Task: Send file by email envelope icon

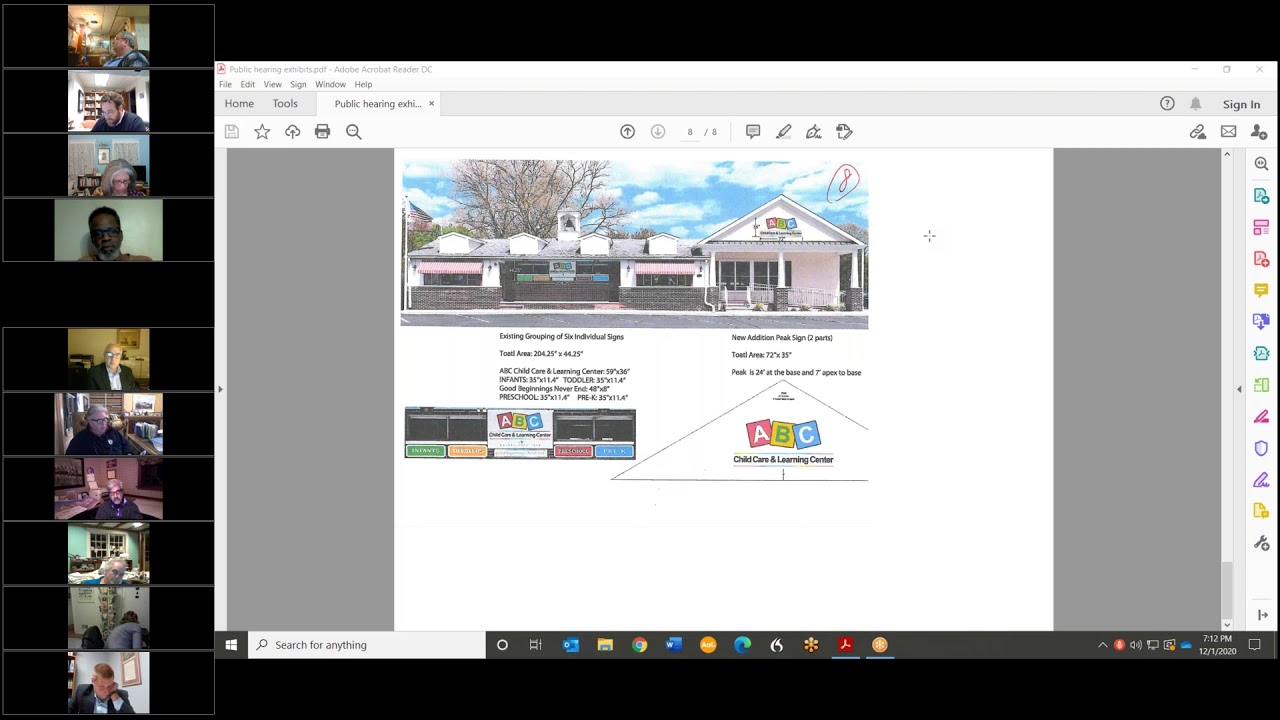Action: [1228, 132]
